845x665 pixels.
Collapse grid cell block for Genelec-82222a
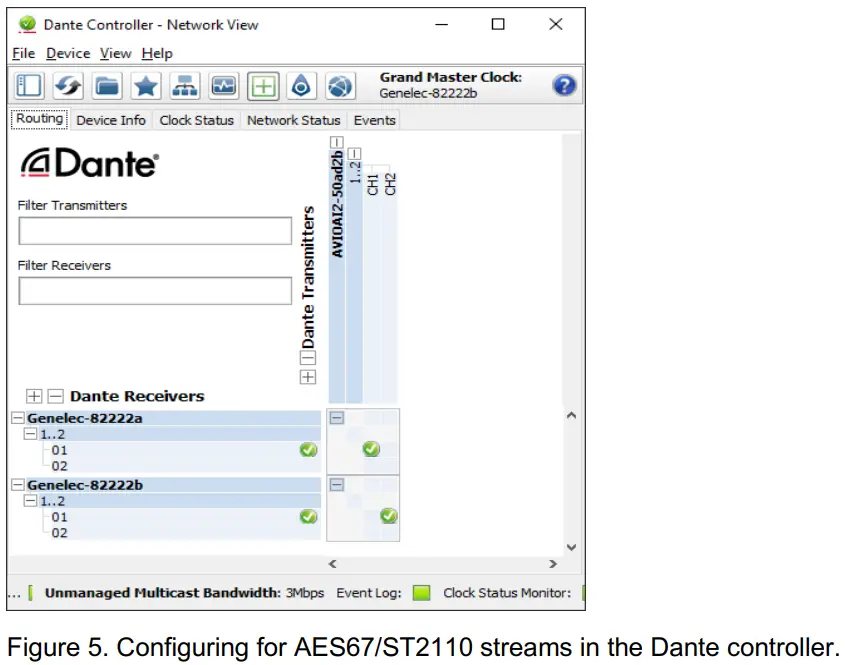click(337, 418)
